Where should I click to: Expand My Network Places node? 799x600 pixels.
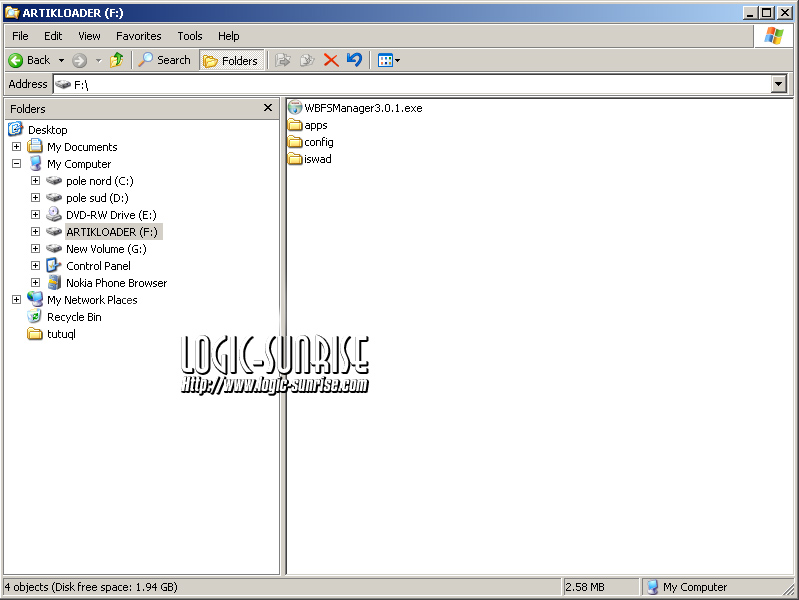coord(16,299)
